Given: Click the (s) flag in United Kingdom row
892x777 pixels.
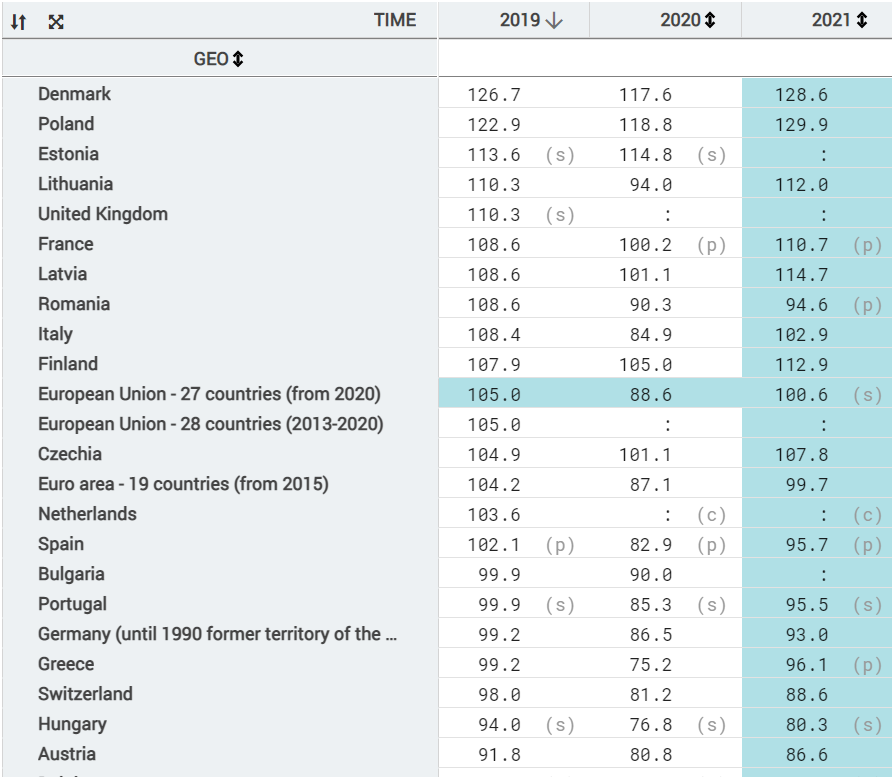Looking at the screenshot, I should pyautogui.click(x=560, y=215).
